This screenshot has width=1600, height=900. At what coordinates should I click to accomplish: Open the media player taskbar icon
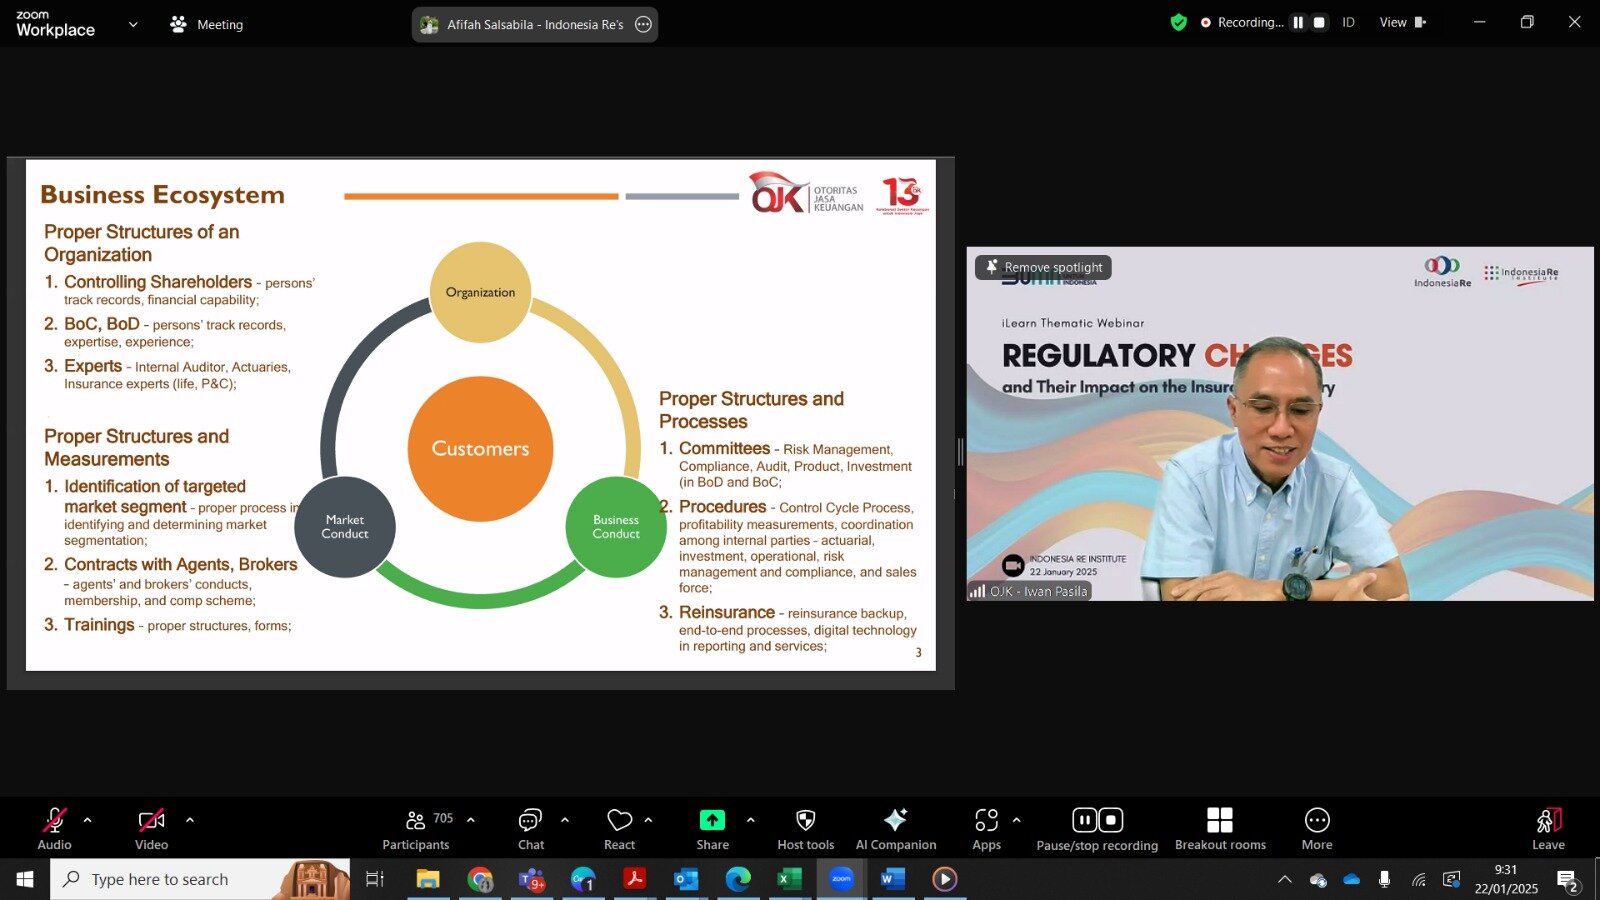pos(945,879)
